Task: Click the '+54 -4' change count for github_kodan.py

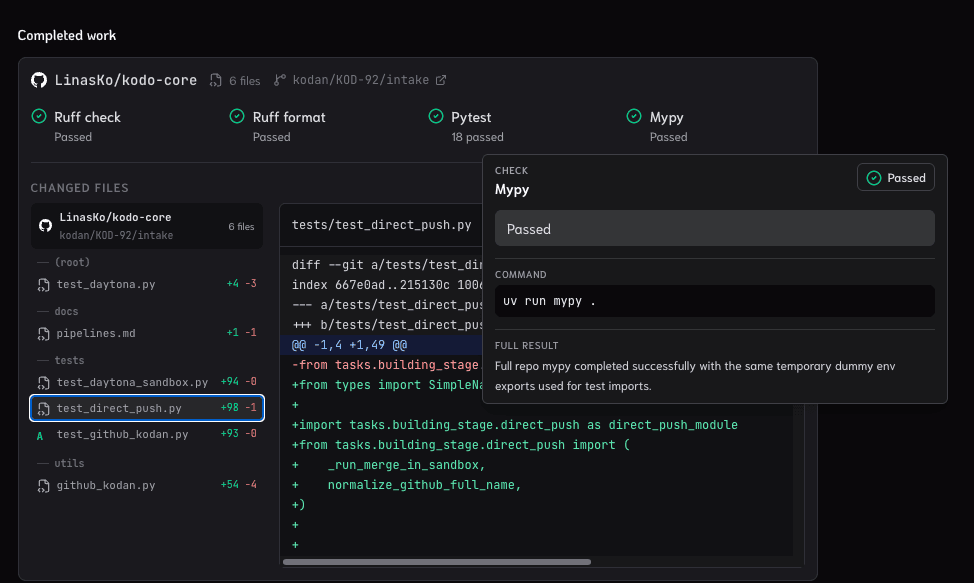Action: 239,484
